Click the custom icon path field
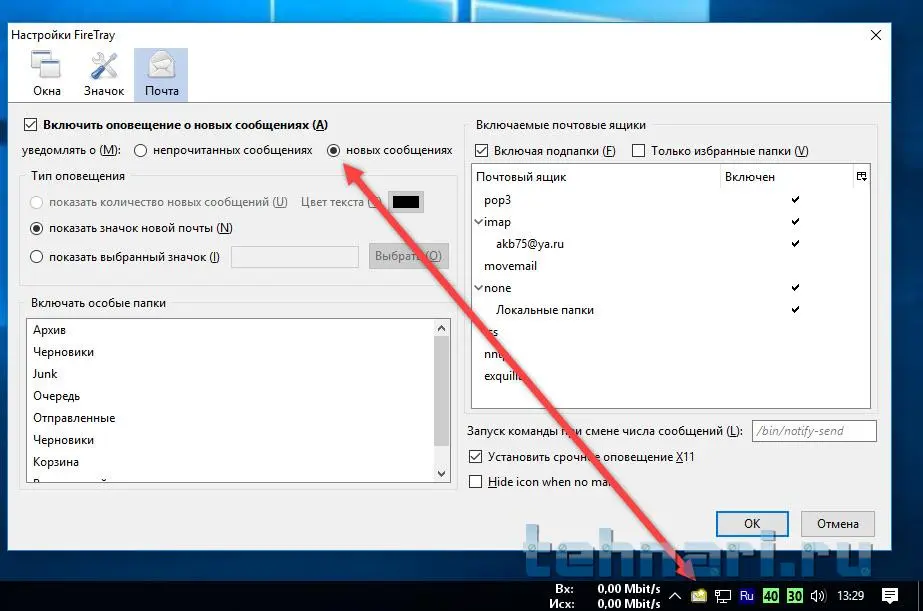Viewport: 923px width, 611px height. tap(294, 257)
